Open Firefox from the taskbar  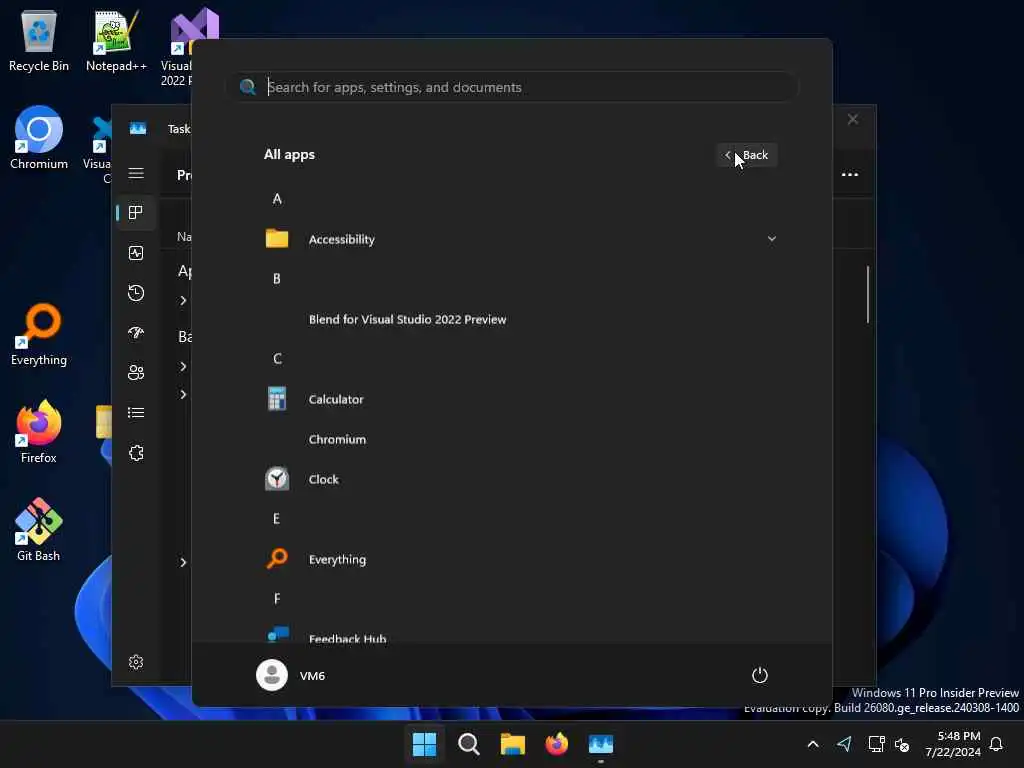point(557,744)
